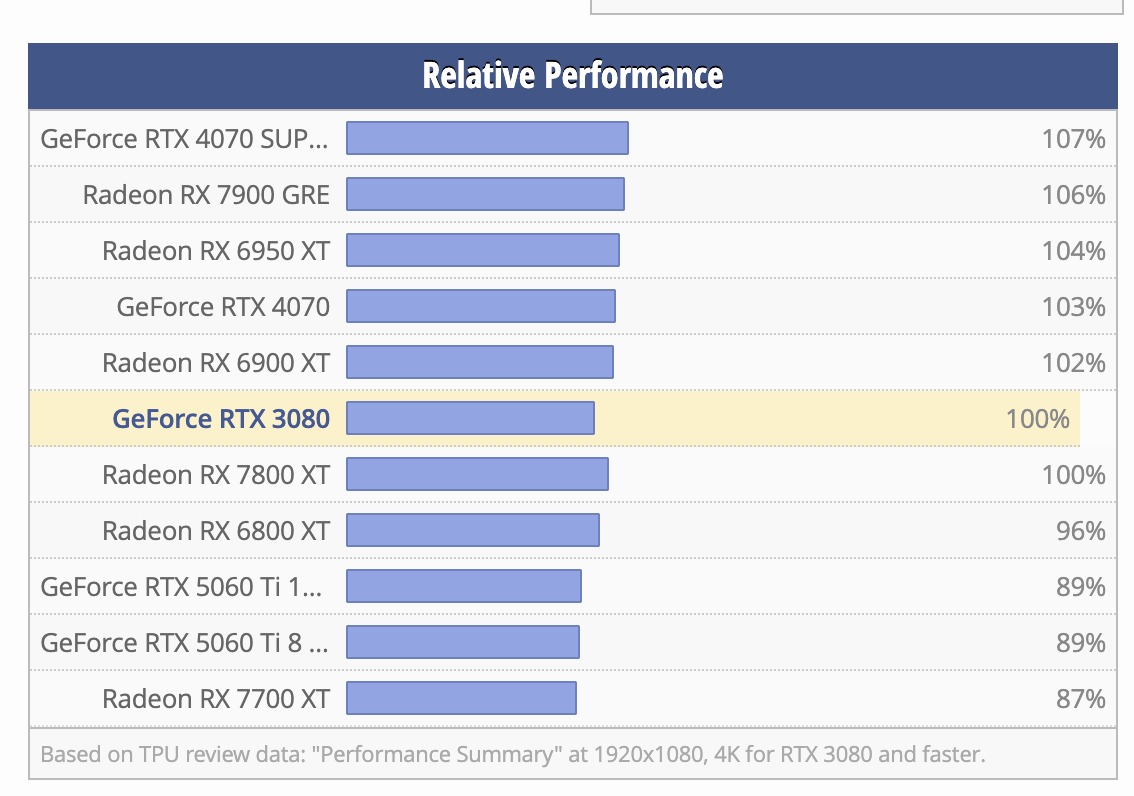Click the Radeon RX 6800 XT performance bar
1134x796 pixels.
tap(473, 531)
